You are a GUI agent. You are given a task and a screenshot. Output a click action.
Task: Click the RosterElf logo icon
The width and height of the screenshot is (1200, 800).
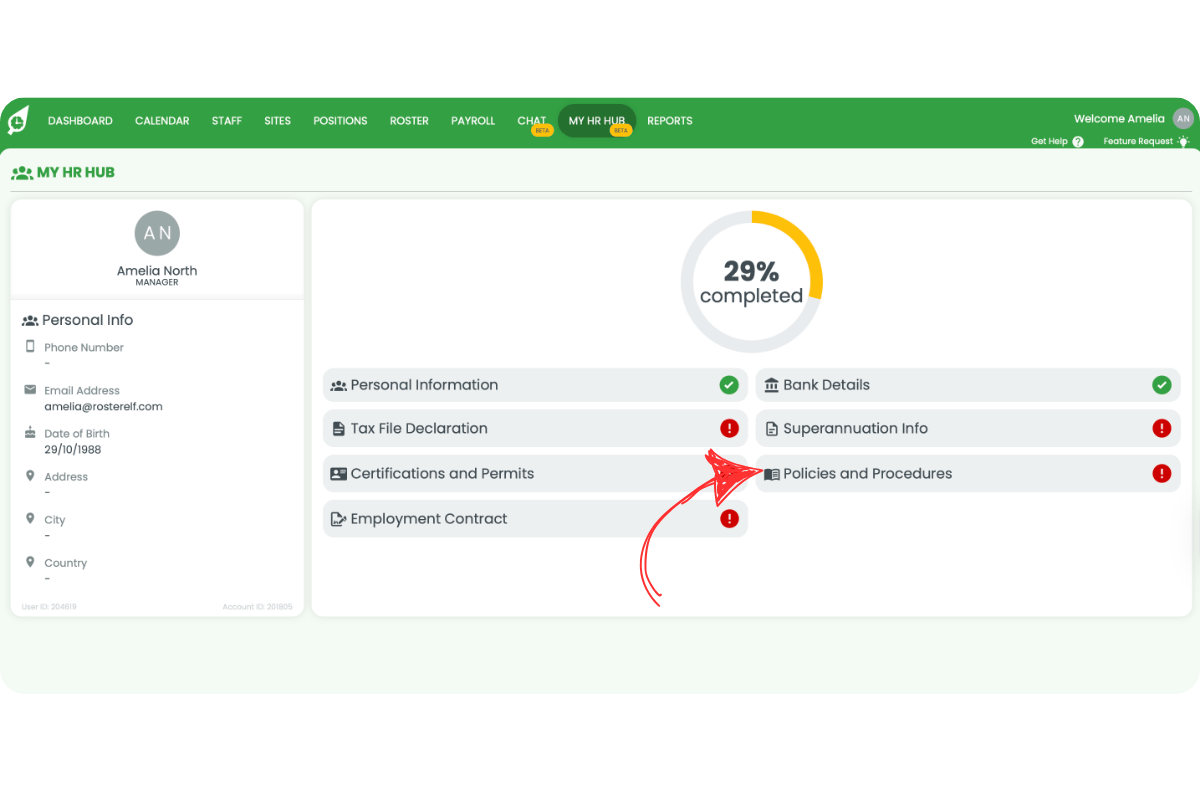pyautogui.click(x=18, y=120)
